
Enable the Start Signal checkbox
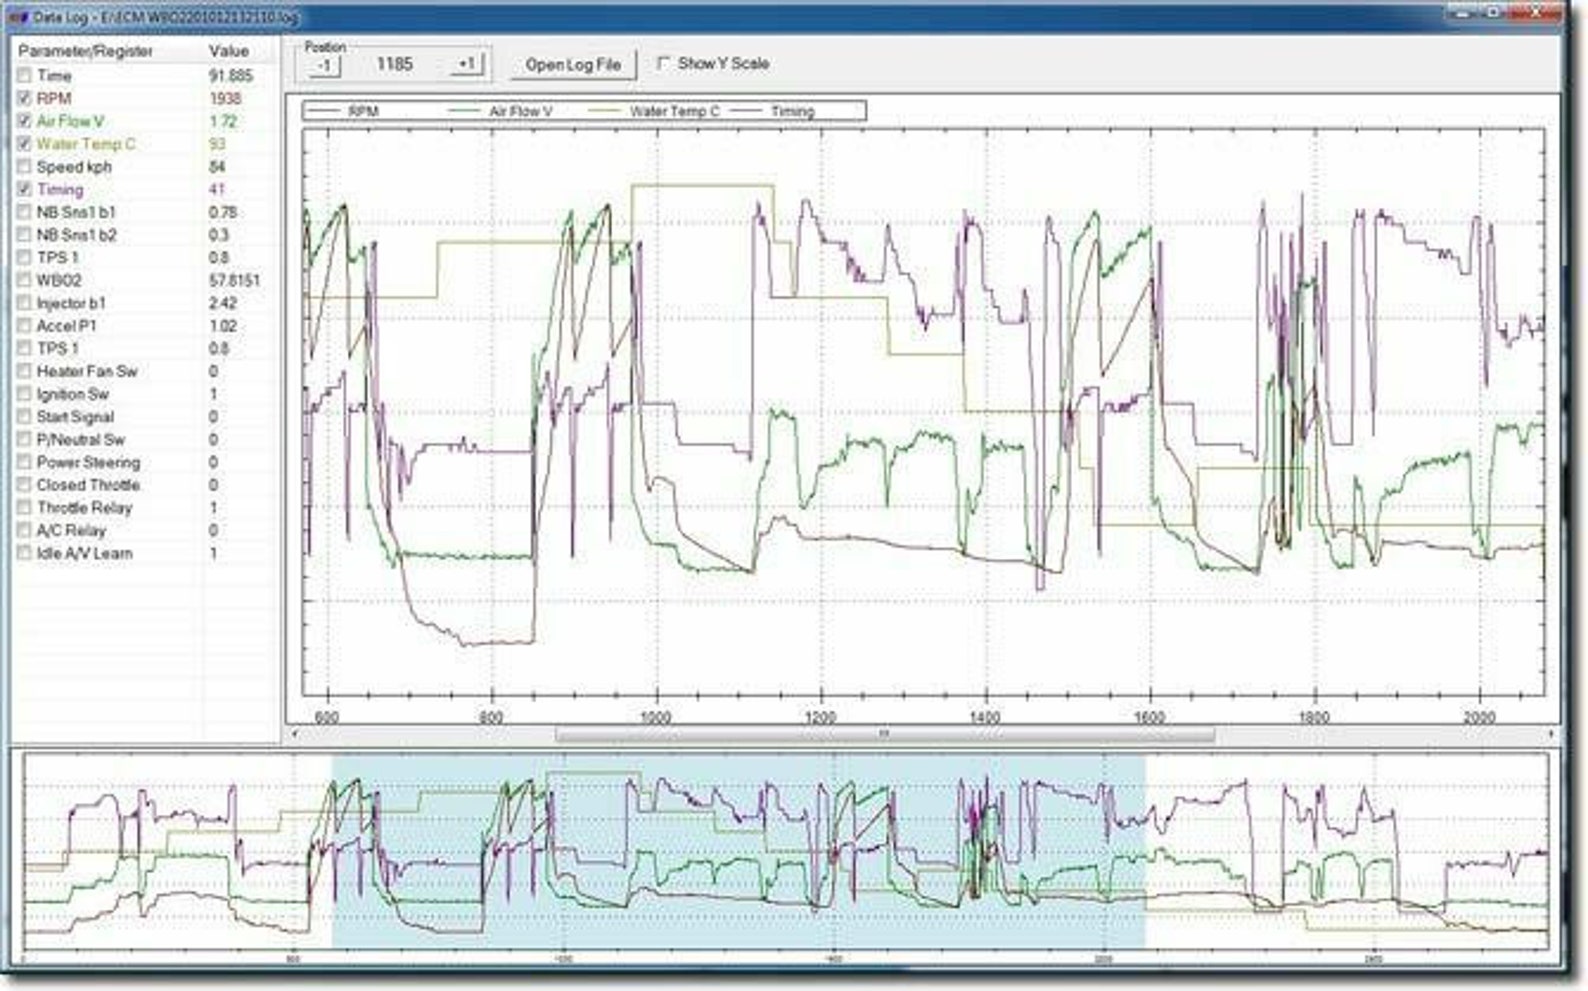tap(24, 417)
